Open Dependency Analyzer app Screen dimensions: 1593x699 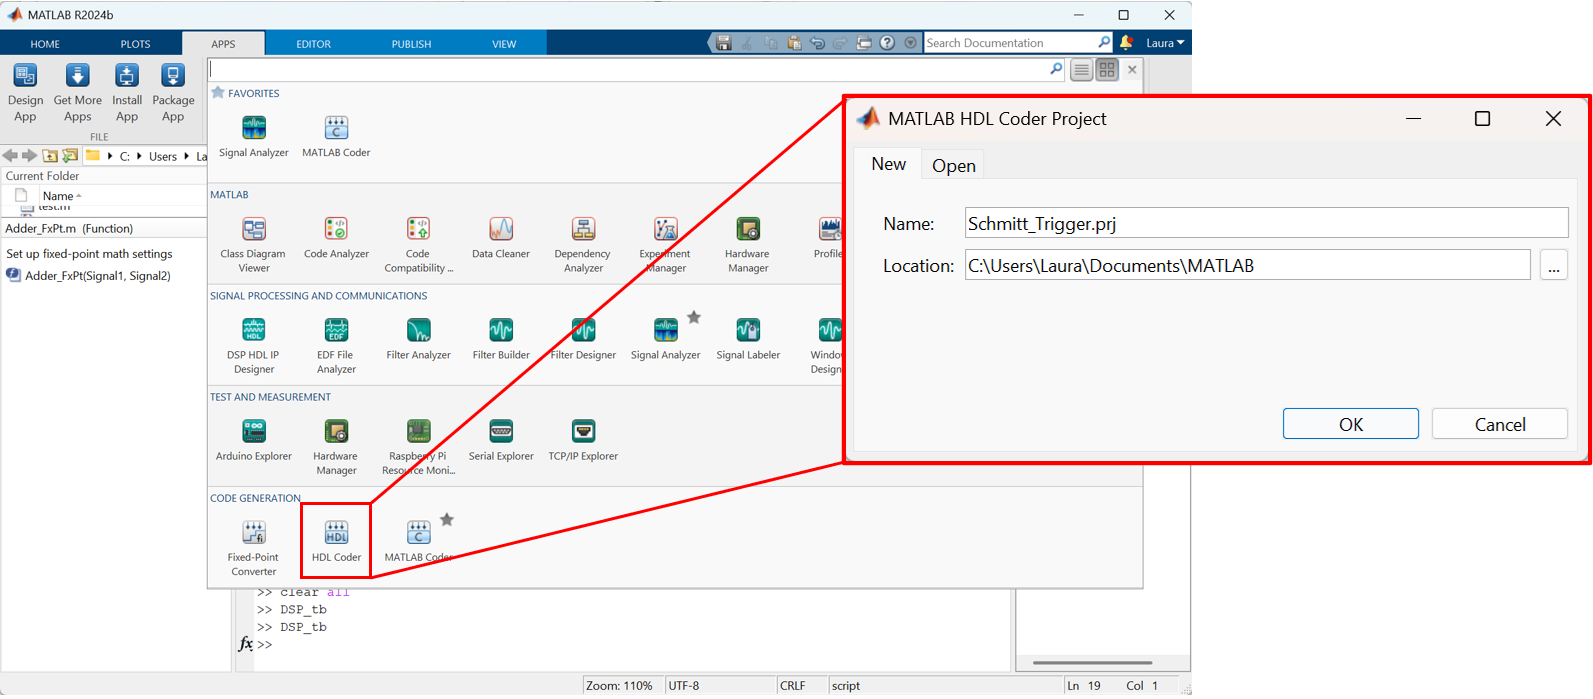(x=583, y=244)
